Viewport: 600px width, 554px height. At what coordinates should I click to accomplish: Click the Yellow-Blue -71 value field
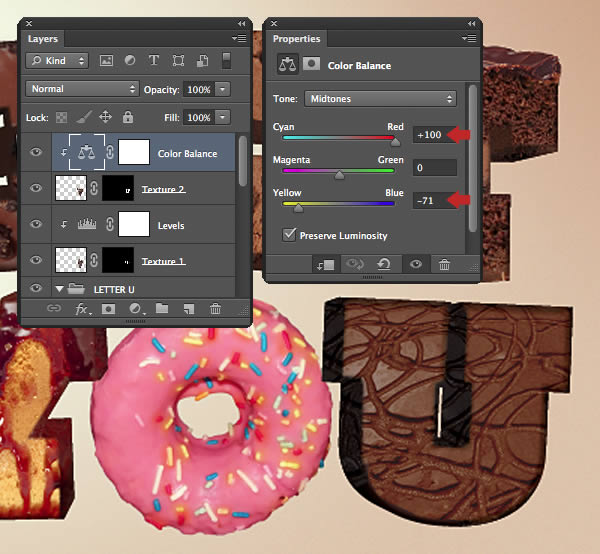point(435,200)
